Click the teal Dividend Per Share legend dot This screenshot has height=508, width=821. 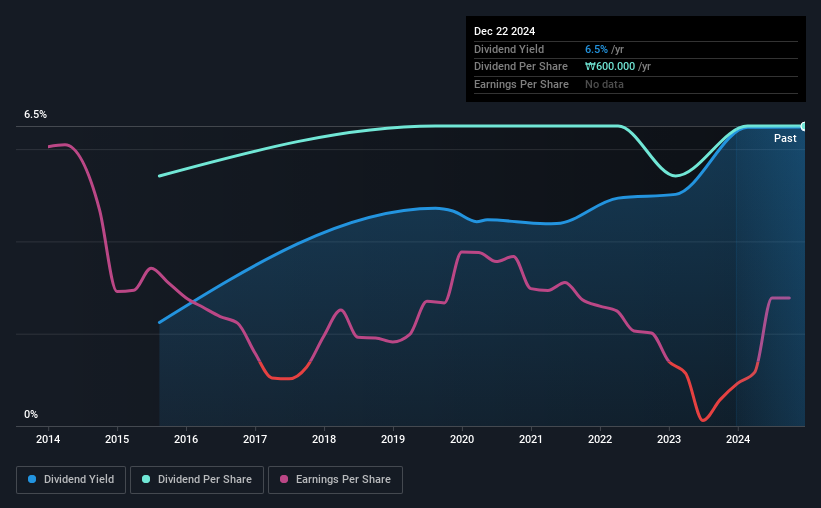[x=146, y=479]
